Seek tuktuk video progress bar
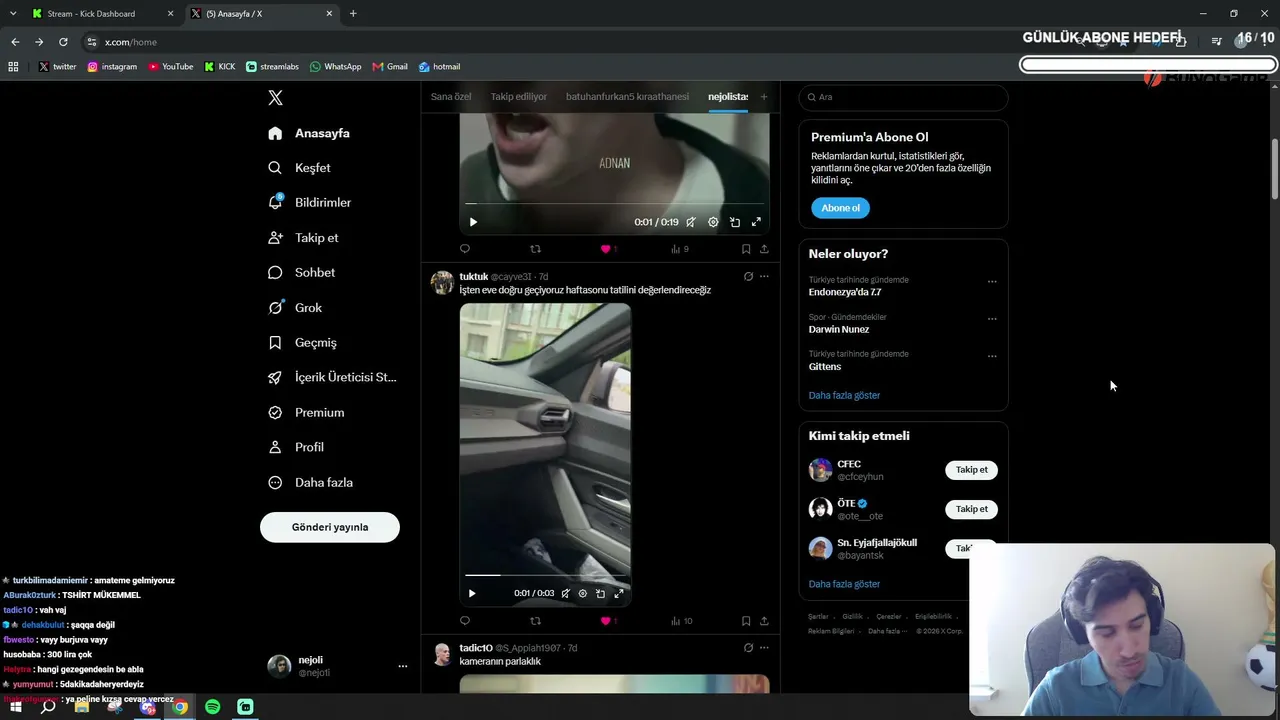1280x720 pixels. pos(545,575)
